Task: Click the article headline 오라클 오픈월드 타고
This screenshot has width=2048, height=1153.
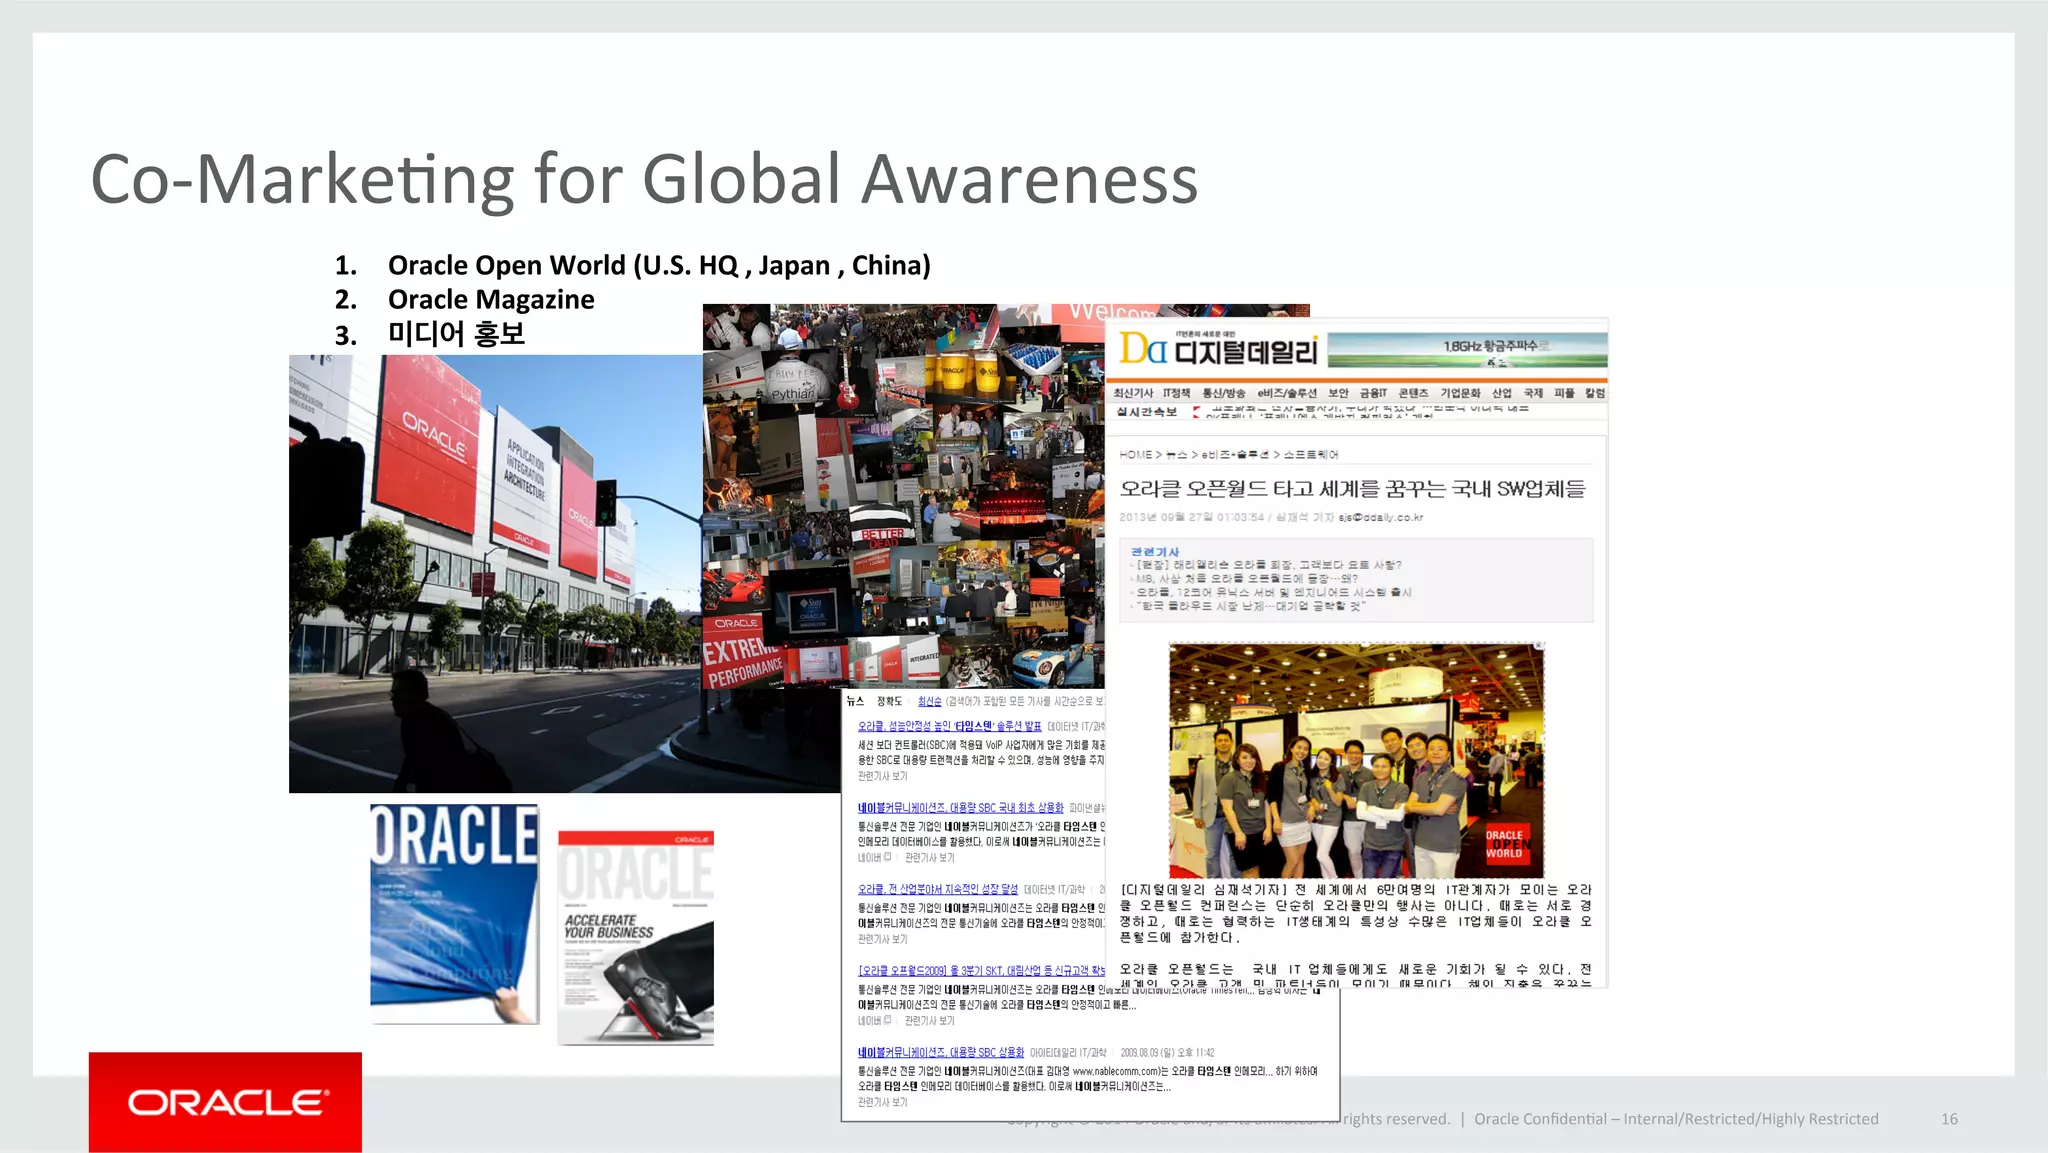Action: pos(1352,489)
